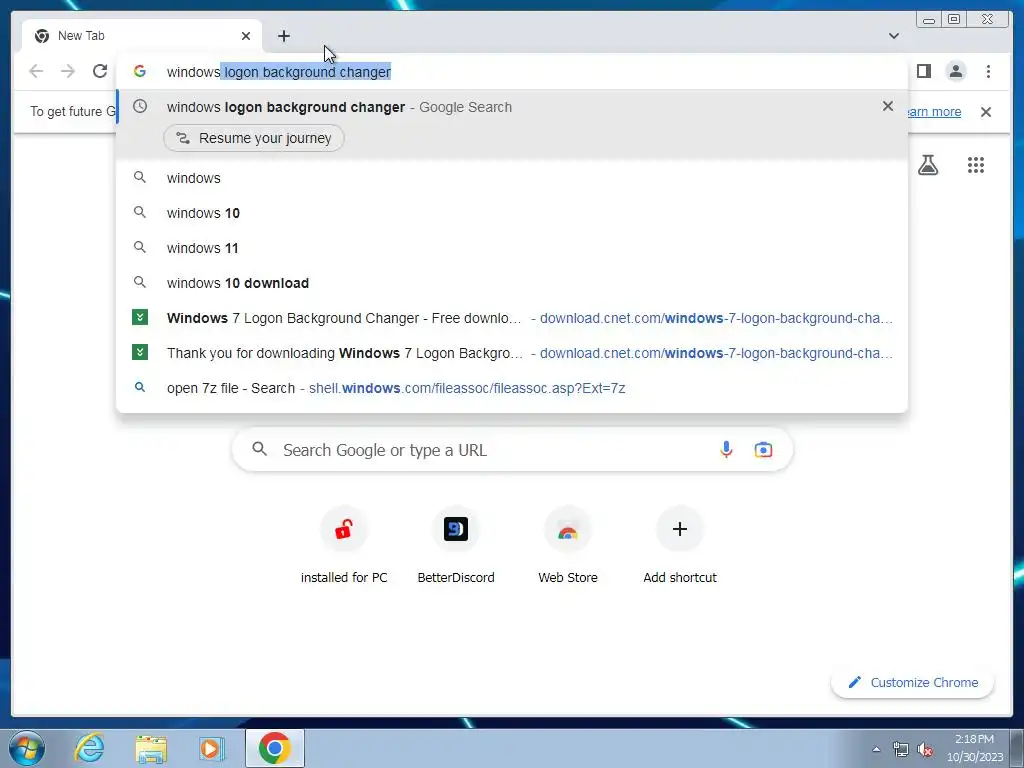
Task: Open Windows Media Player from the taskbar
Action: coord(212,748)
